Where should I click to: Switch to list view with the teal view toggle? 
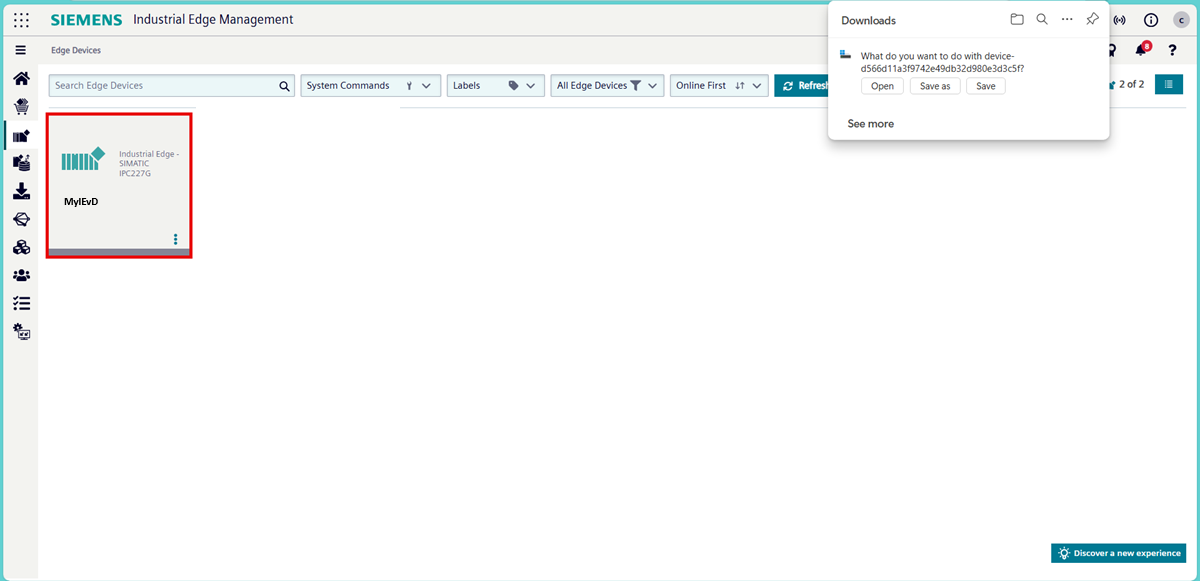[1168, 84]
